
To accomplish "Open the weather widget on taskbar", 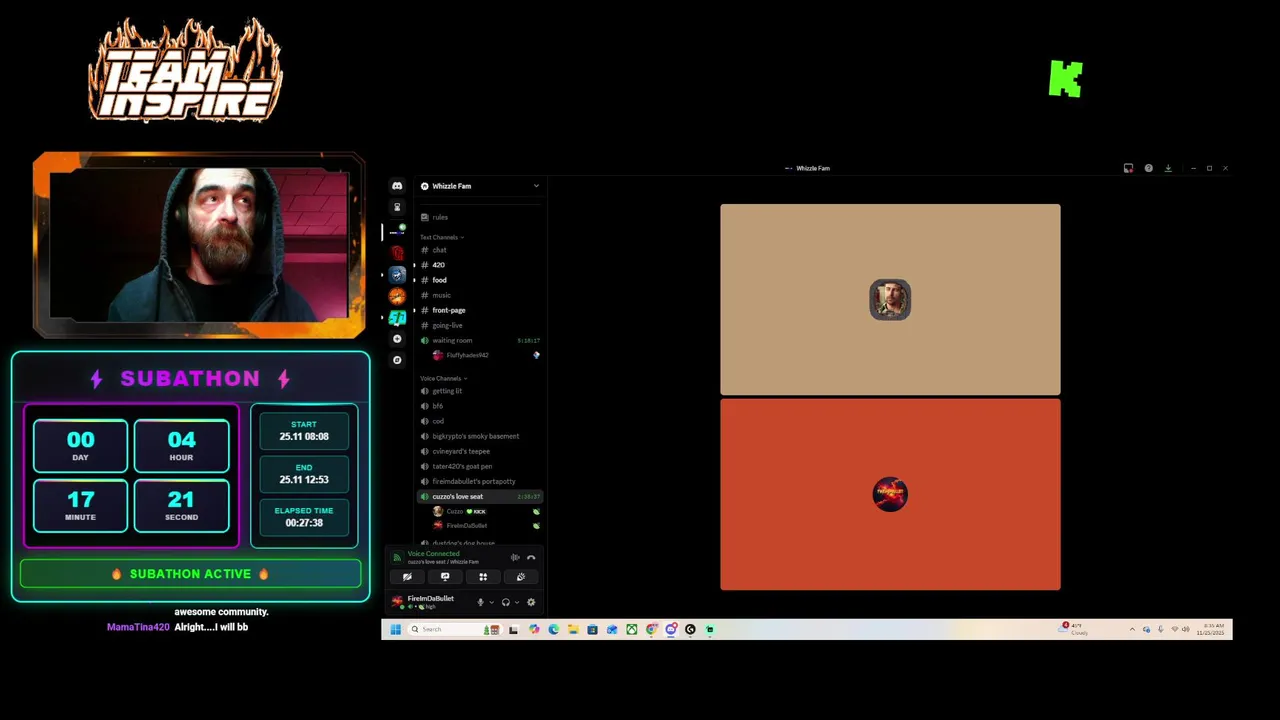I will click(x=1074, y=629).
